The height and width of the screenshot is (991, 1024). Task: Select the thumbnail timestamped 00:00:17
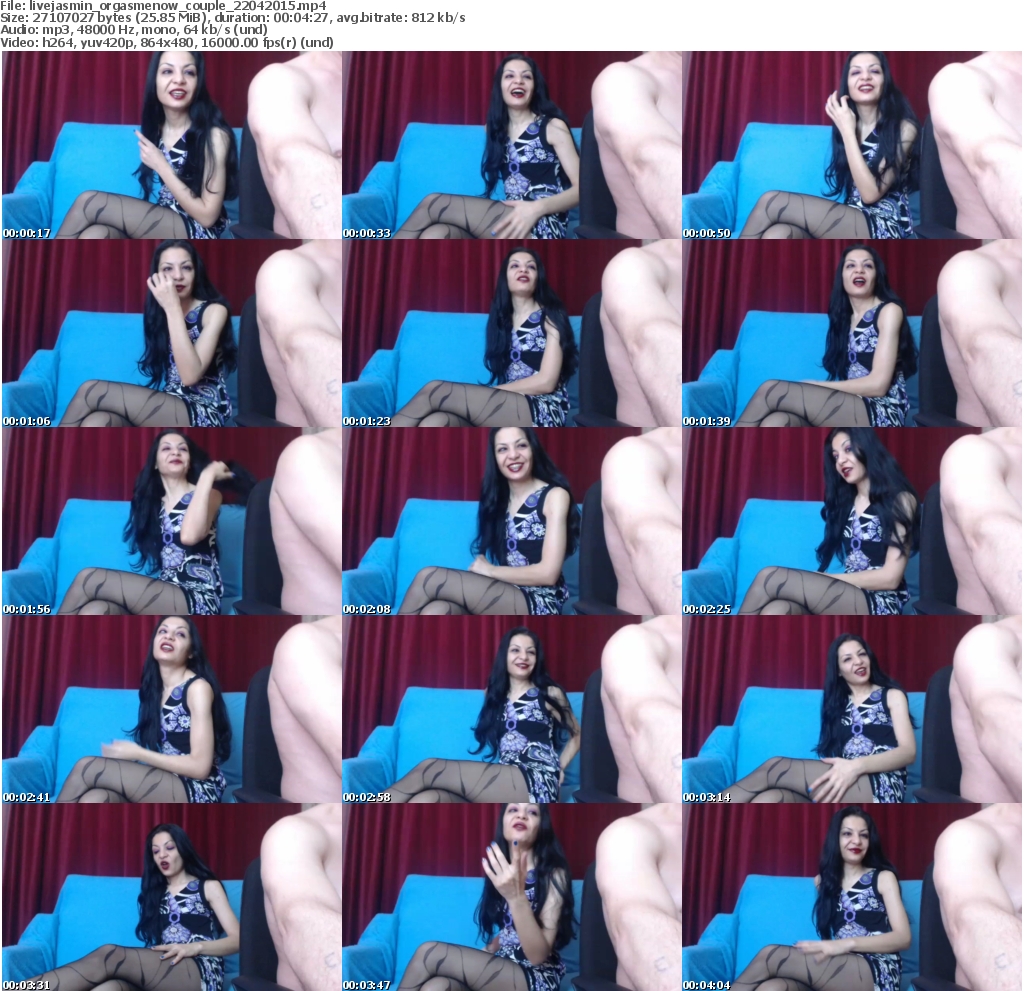[172, 145]
